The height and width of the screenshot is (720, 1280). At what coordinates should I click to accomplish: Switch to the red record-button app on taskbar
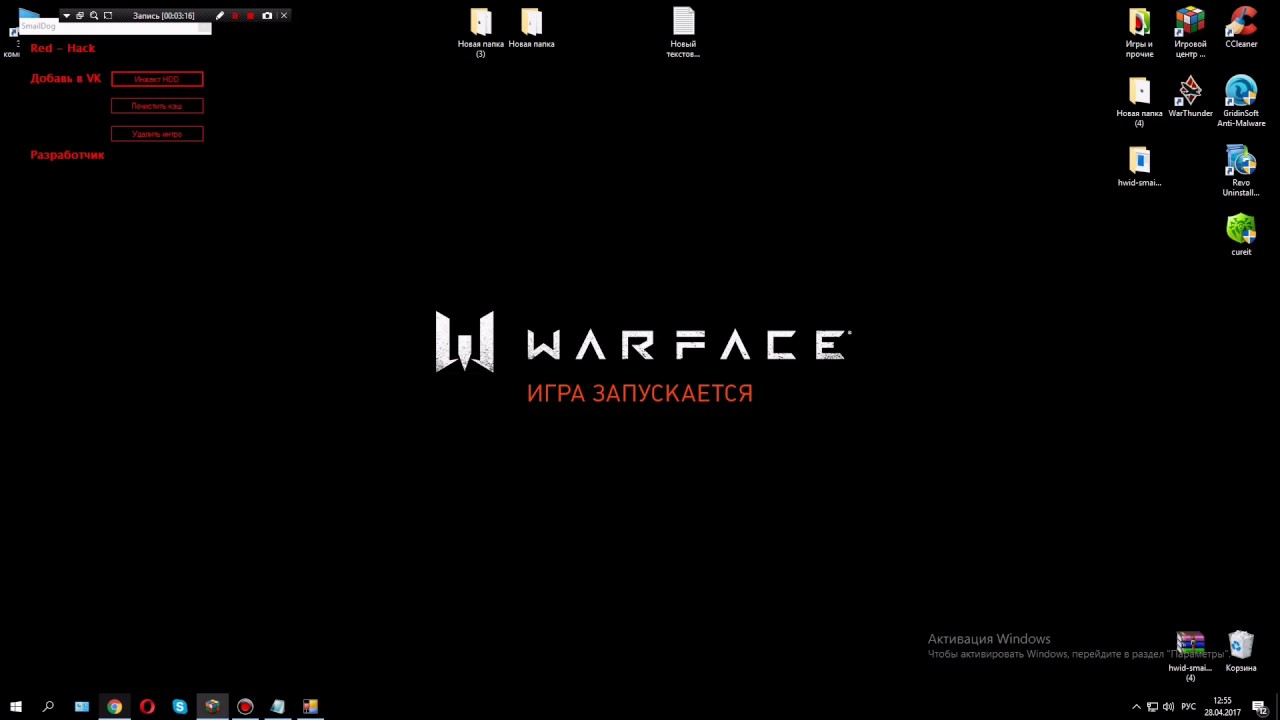tap(245, 706)
